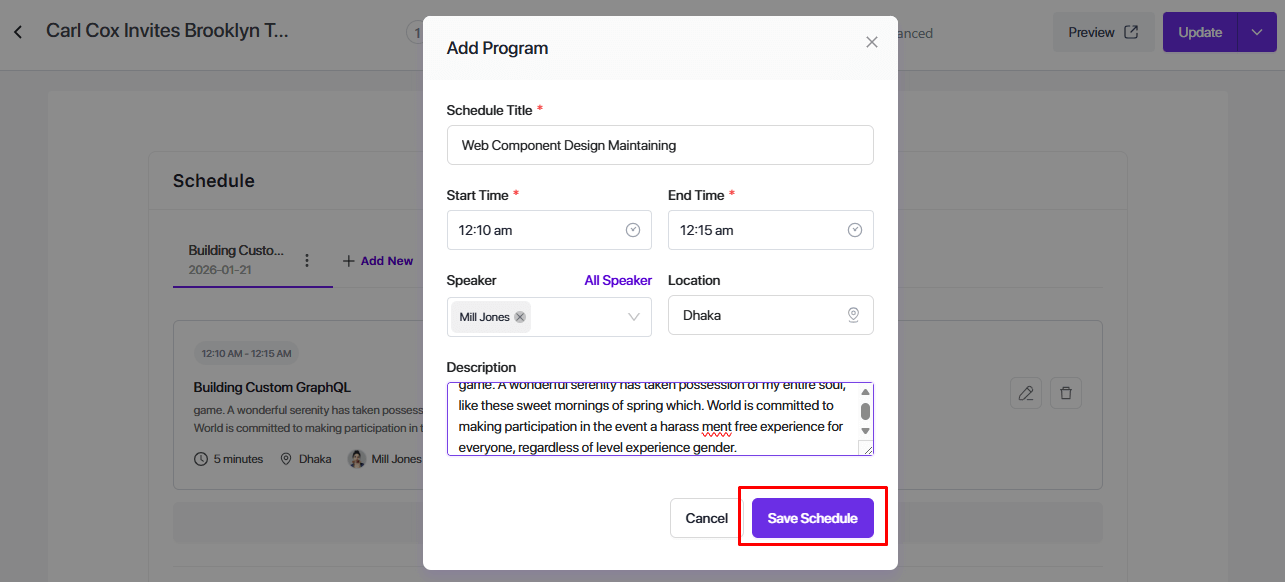Click the back arrow icon
The height and width of the screenshot is (582, 1285).
(x=18, y=32)
